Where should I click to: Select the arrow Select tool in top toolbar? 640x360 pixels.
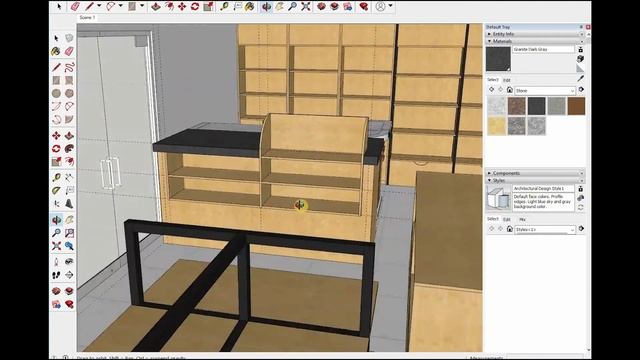click(59, 6)
